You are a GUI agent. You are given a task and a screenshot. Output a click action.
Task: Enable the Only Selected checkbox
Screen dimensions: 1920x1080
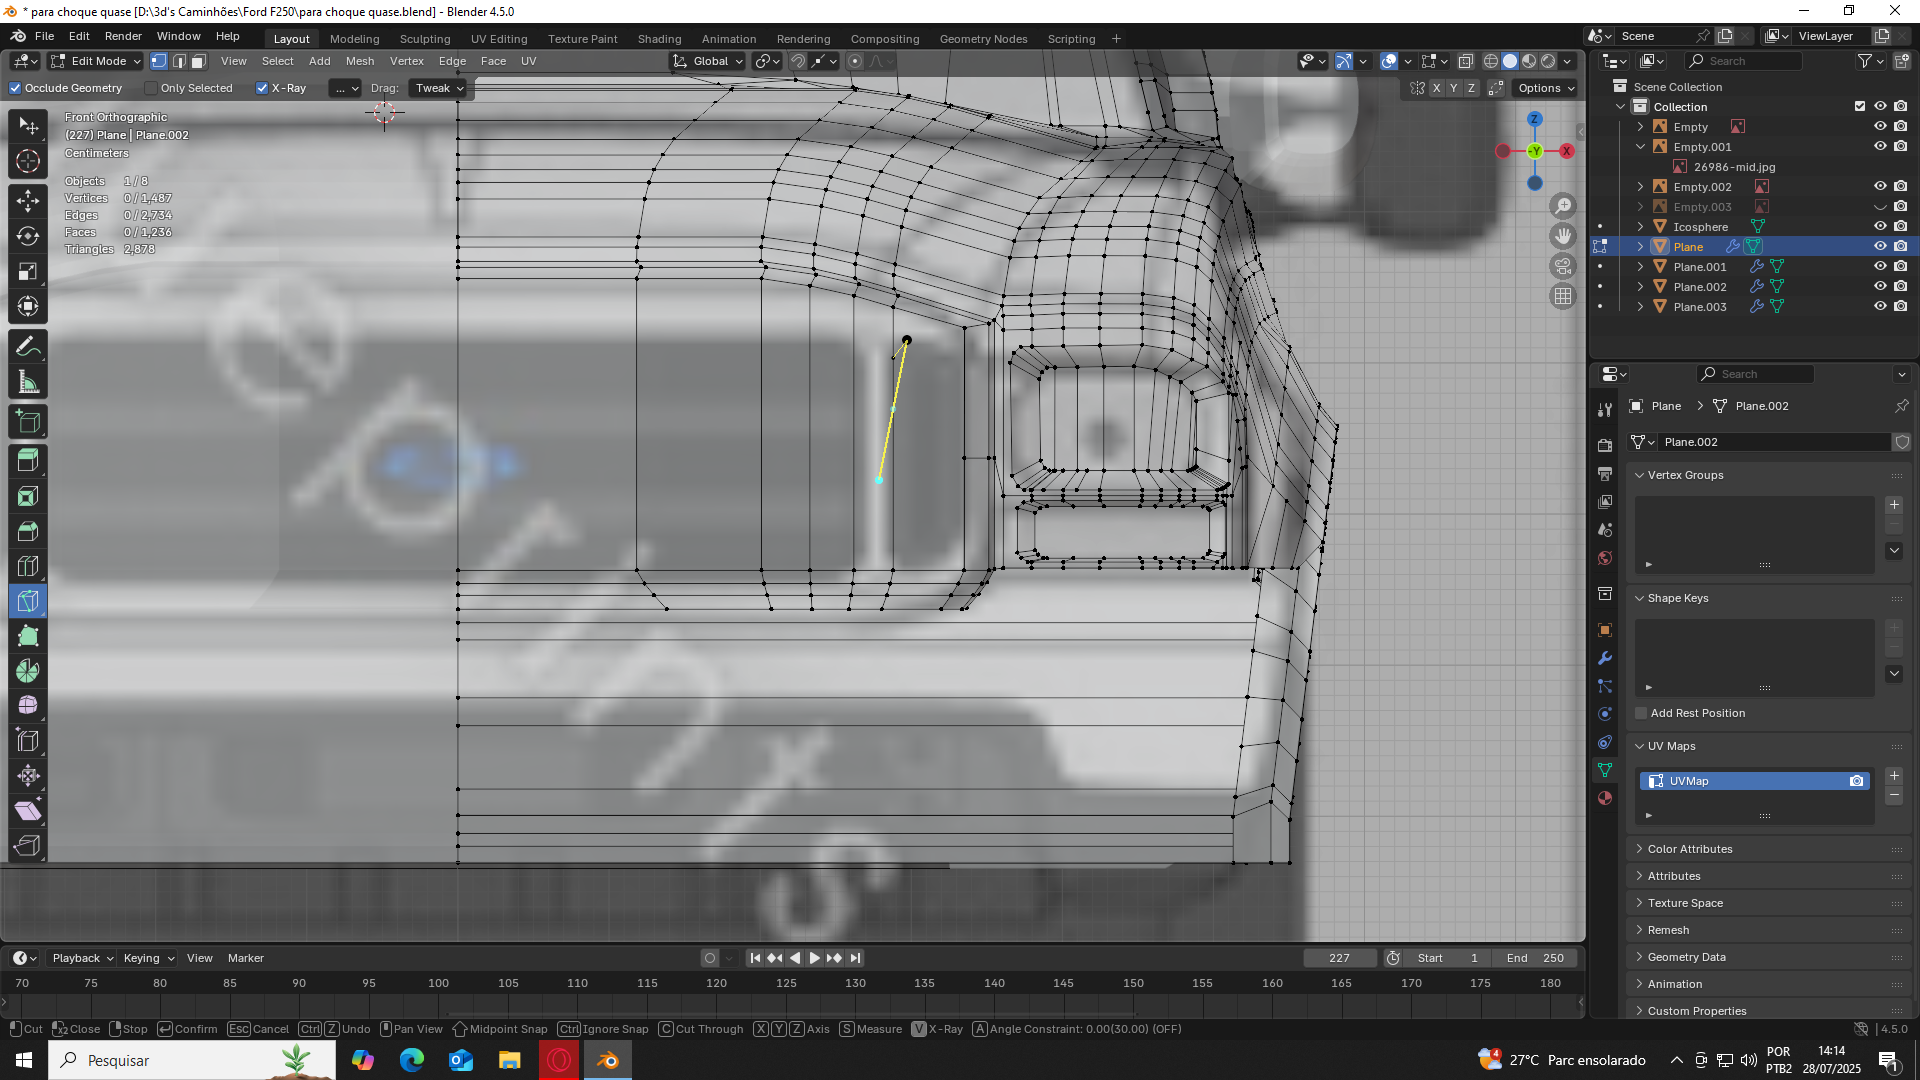(151, 88)
